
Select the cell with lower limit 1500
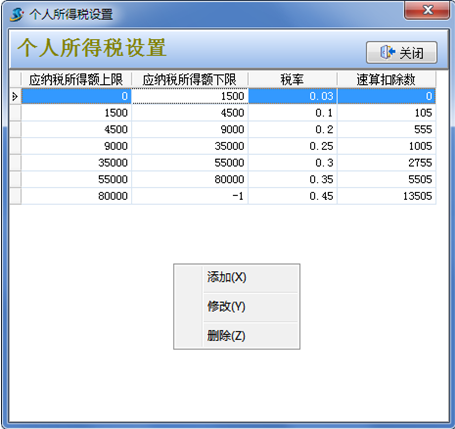point(190,96)
